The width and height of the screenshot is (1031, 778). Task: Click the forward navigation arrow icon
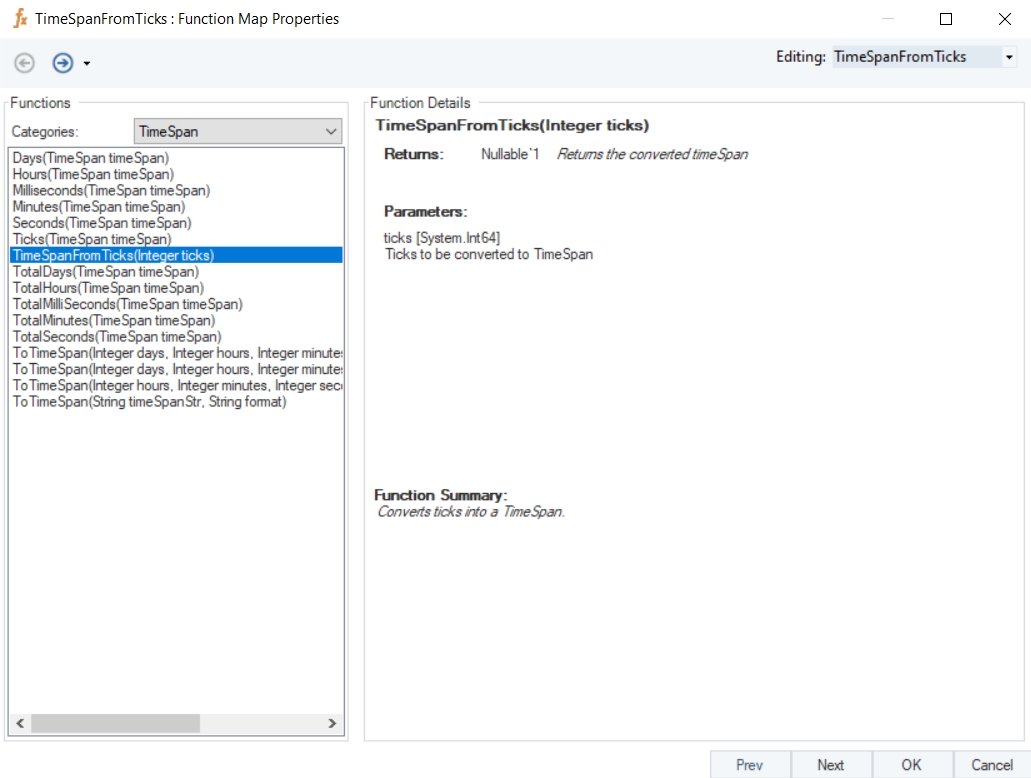tap(63, 63)
